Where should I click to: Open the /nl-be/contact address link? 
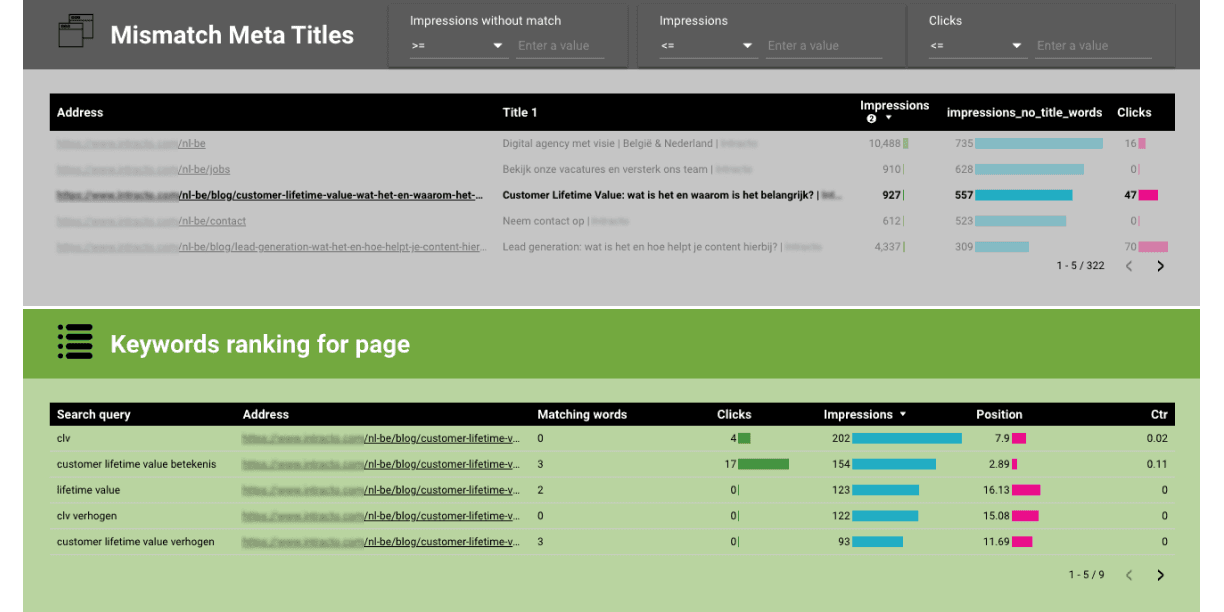(151, 222)
